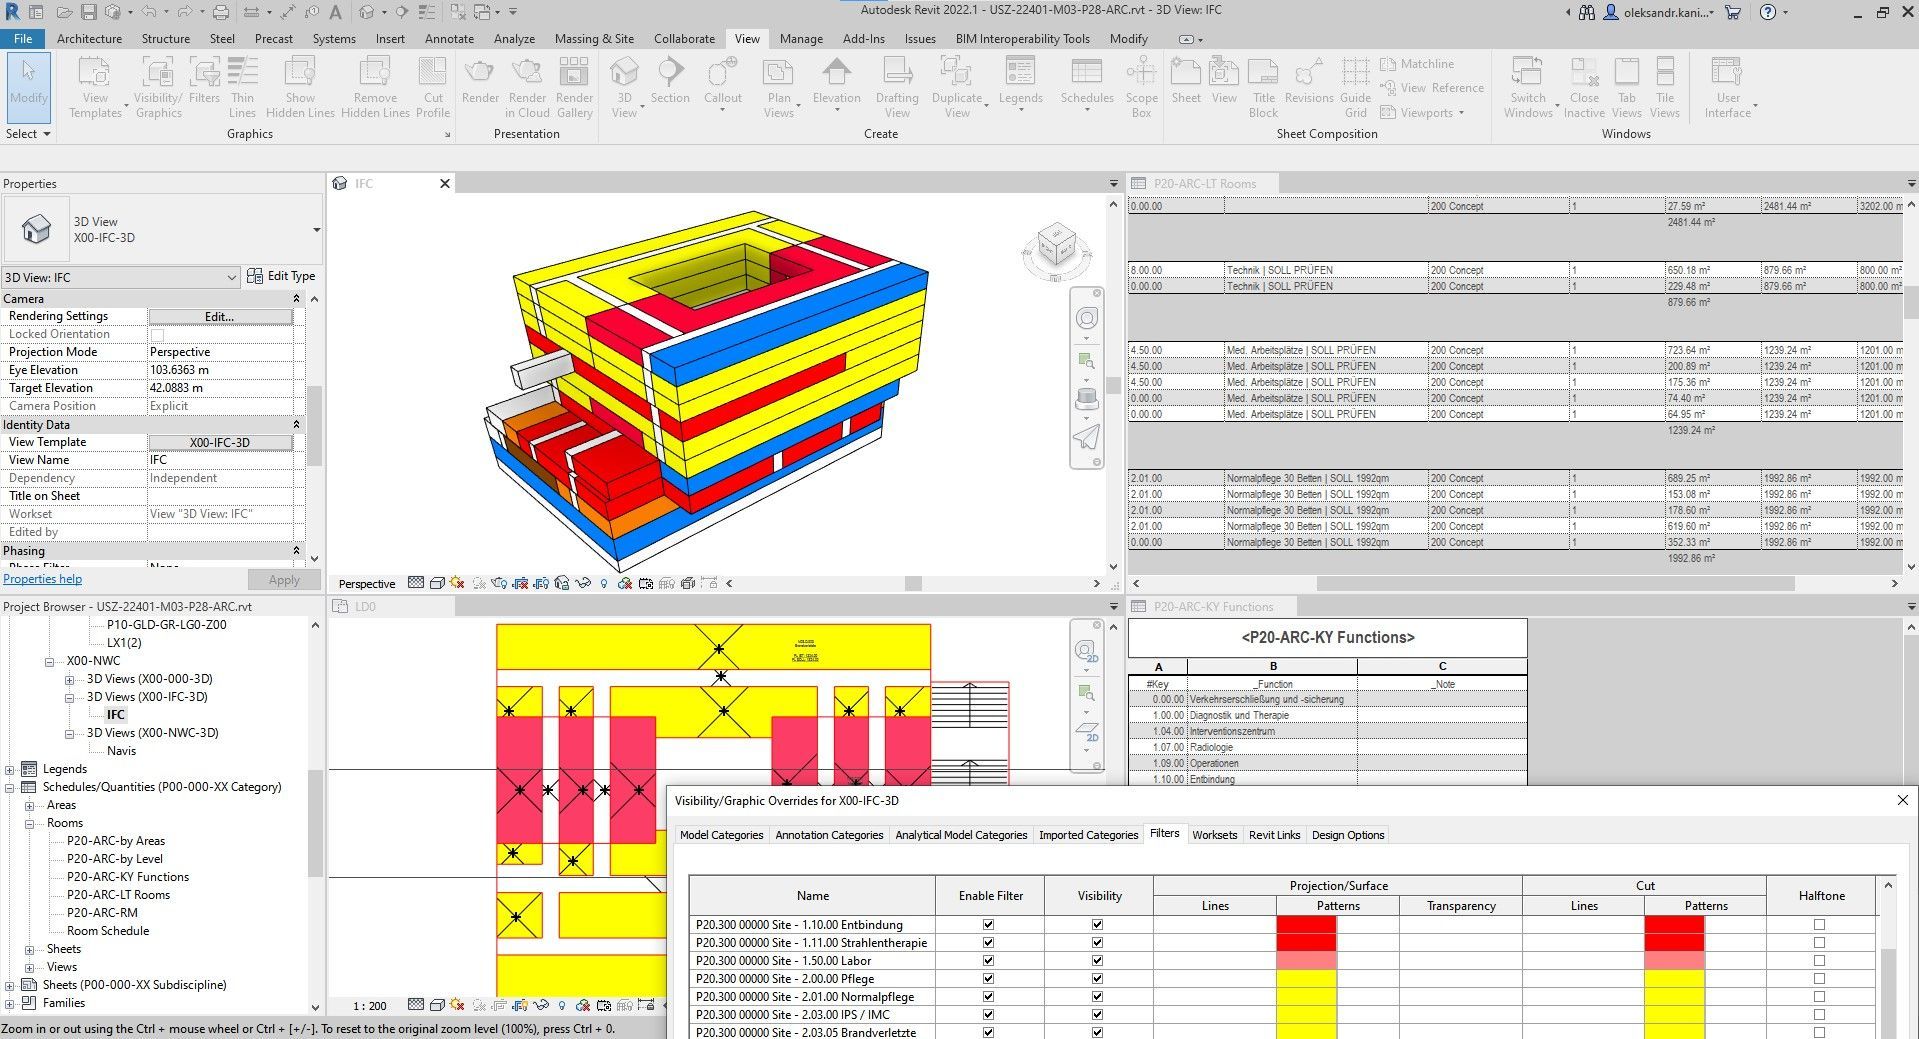The image size is (1919, 1039).
Task: Select P20-ARC-LT Rooms schedule in browser
Action: pos(118,895)
